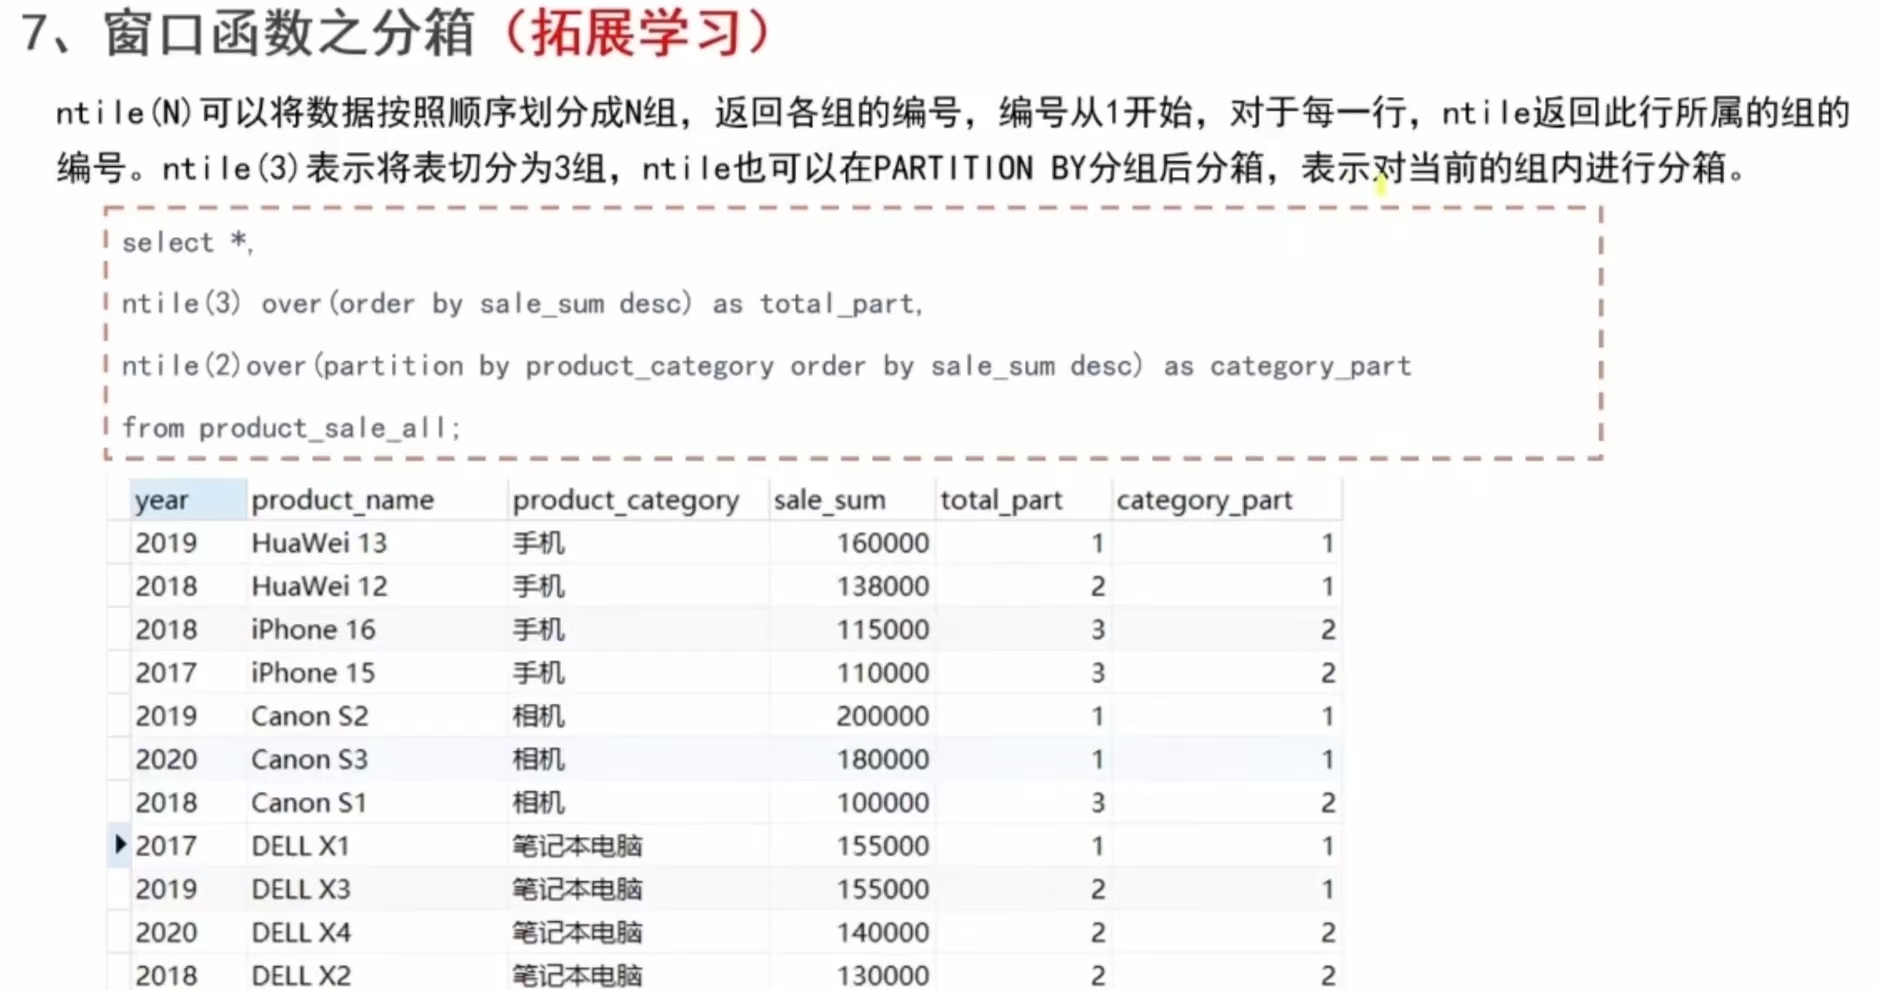
Task: Click the sale_sum value 130000
Action: click(883, 975)
